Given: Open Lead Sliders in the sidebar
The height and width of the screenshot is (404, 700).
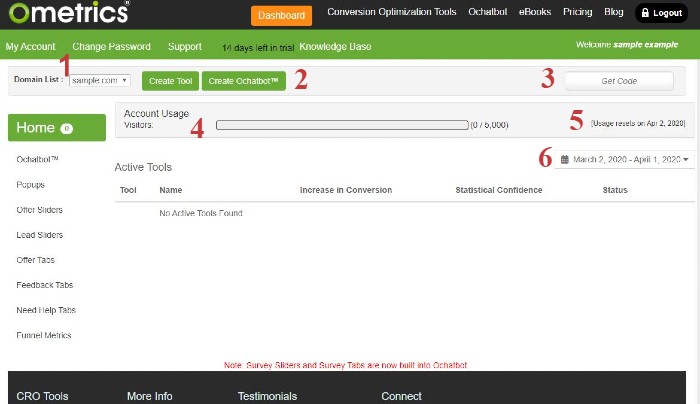Looking at the screenshot, I should pyautogui.click(x=40, y=235).
